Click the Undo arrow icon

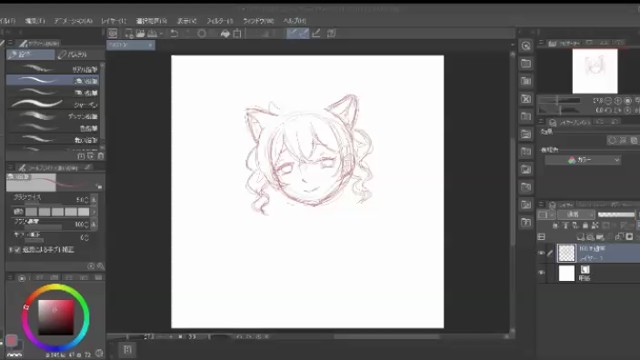point(174,33)
